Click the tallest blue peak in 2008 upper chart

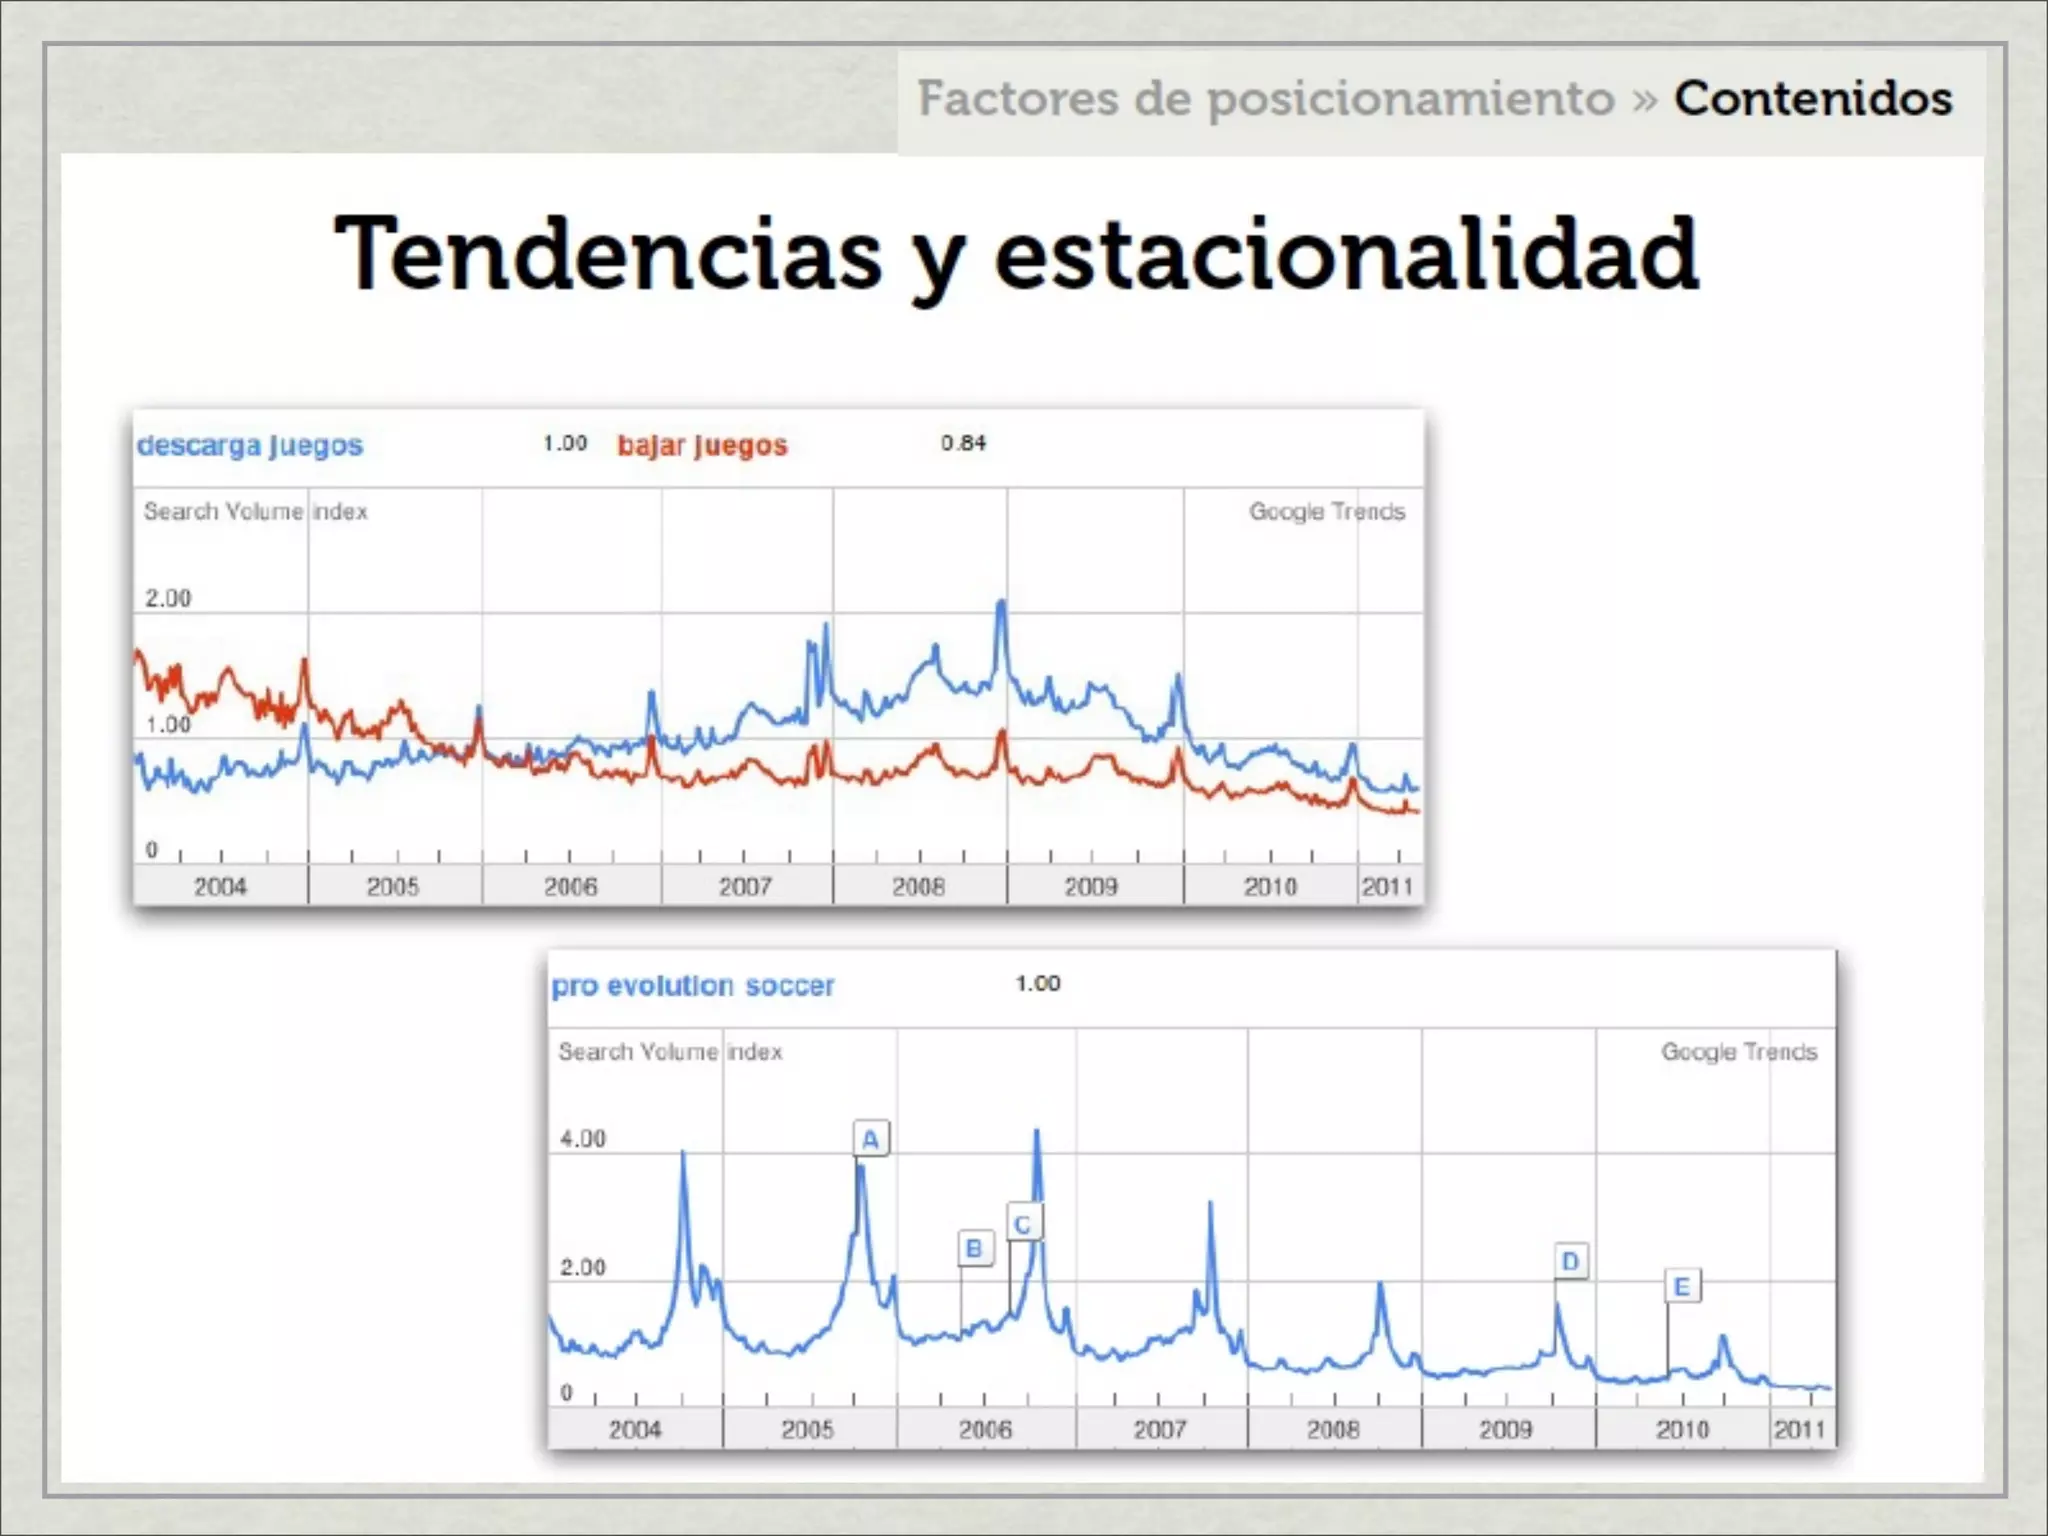1001,605
